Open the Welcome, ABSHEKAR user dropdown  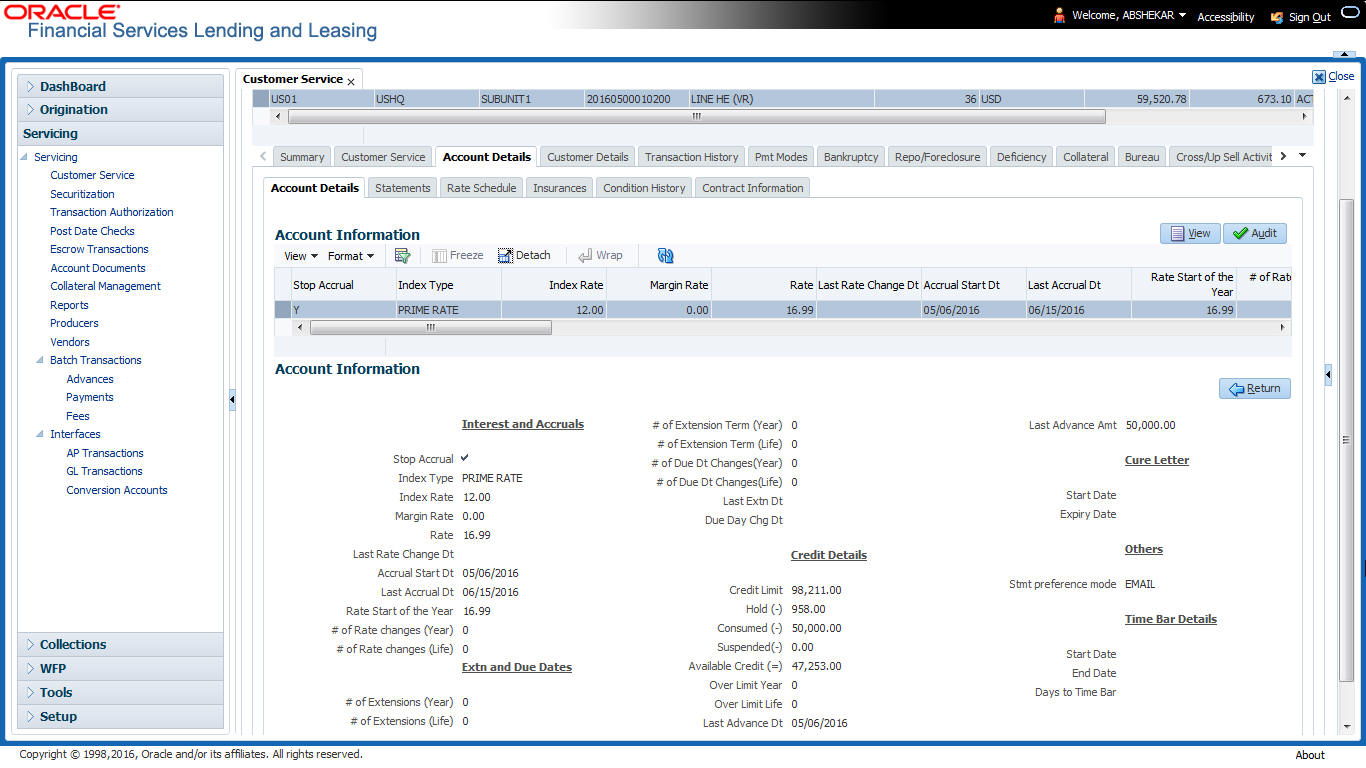[1129, 16]
